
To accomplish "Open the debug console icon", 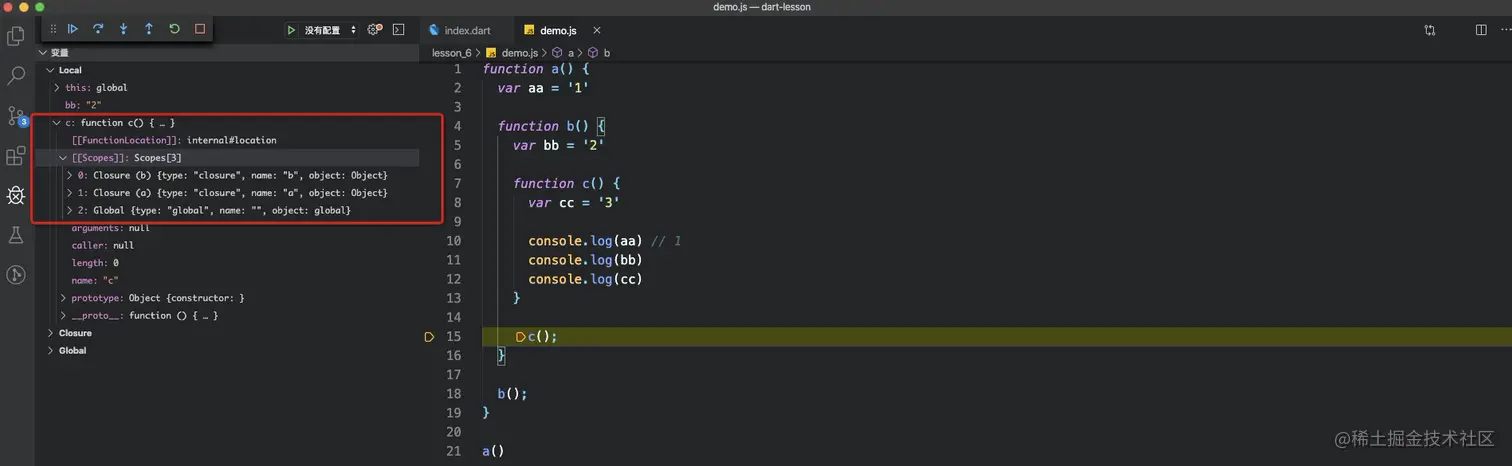I will 398,30.
